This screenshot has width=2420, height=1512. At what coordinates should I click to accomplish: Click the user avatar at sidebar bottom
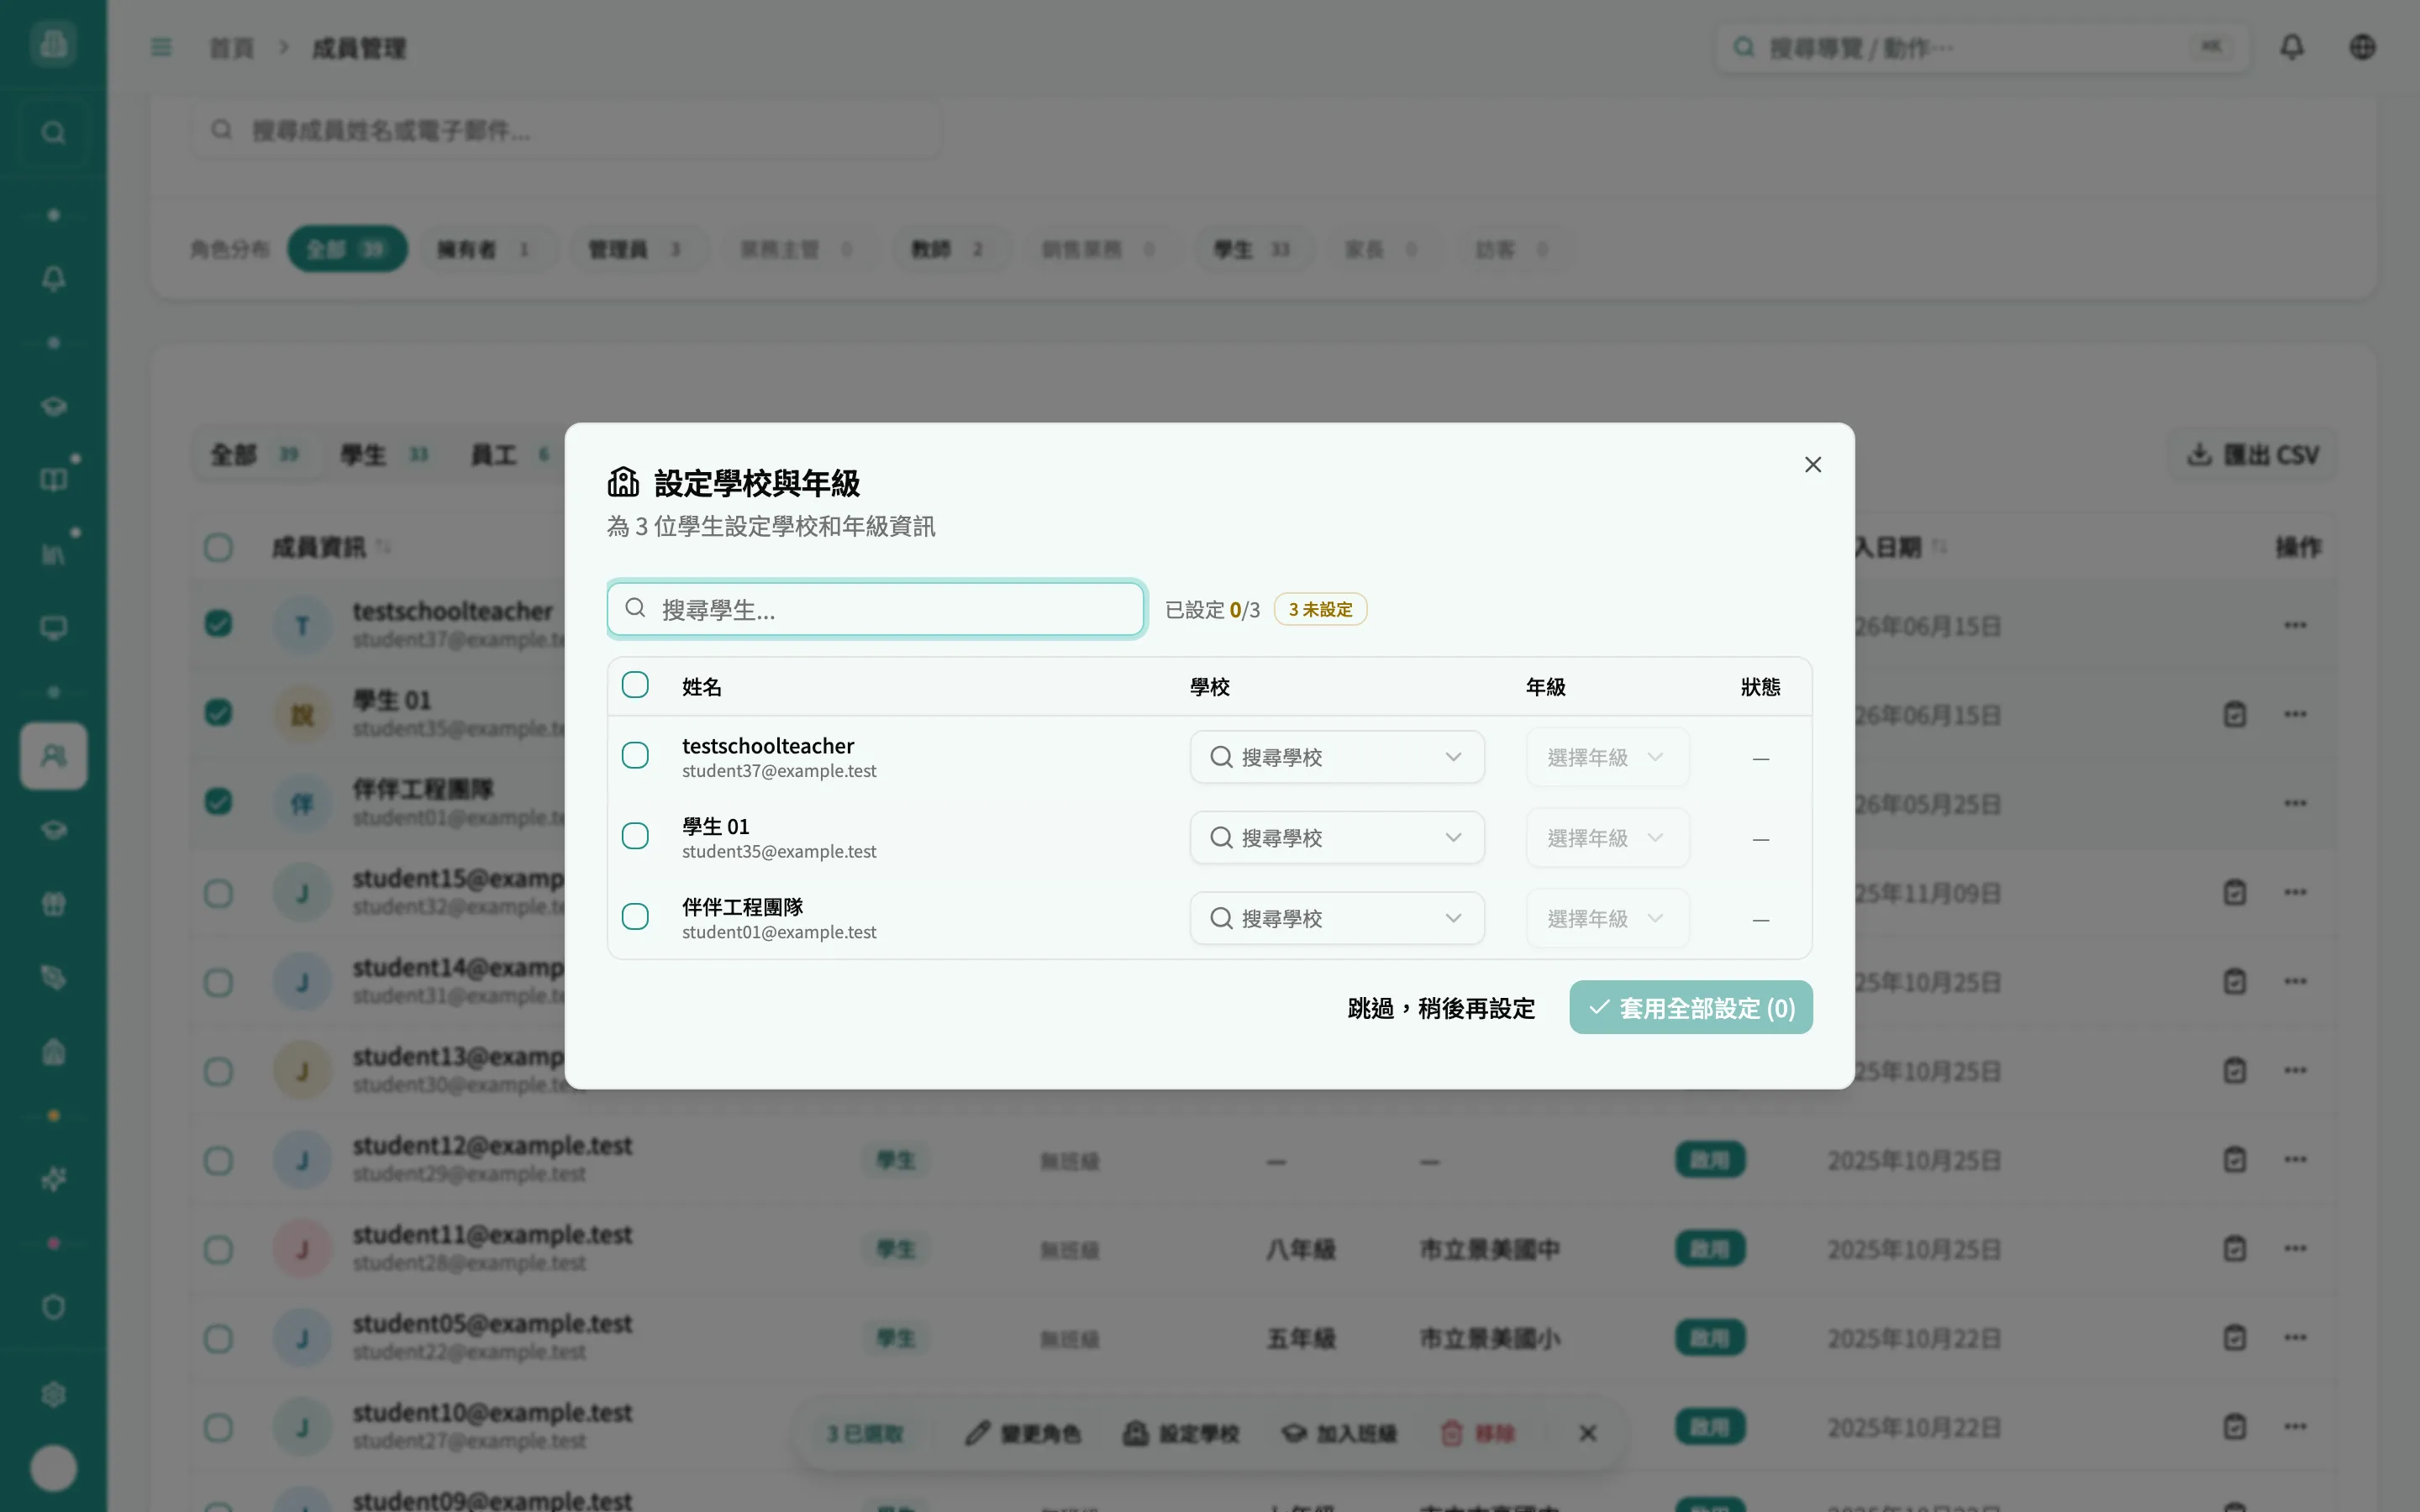53,1468
